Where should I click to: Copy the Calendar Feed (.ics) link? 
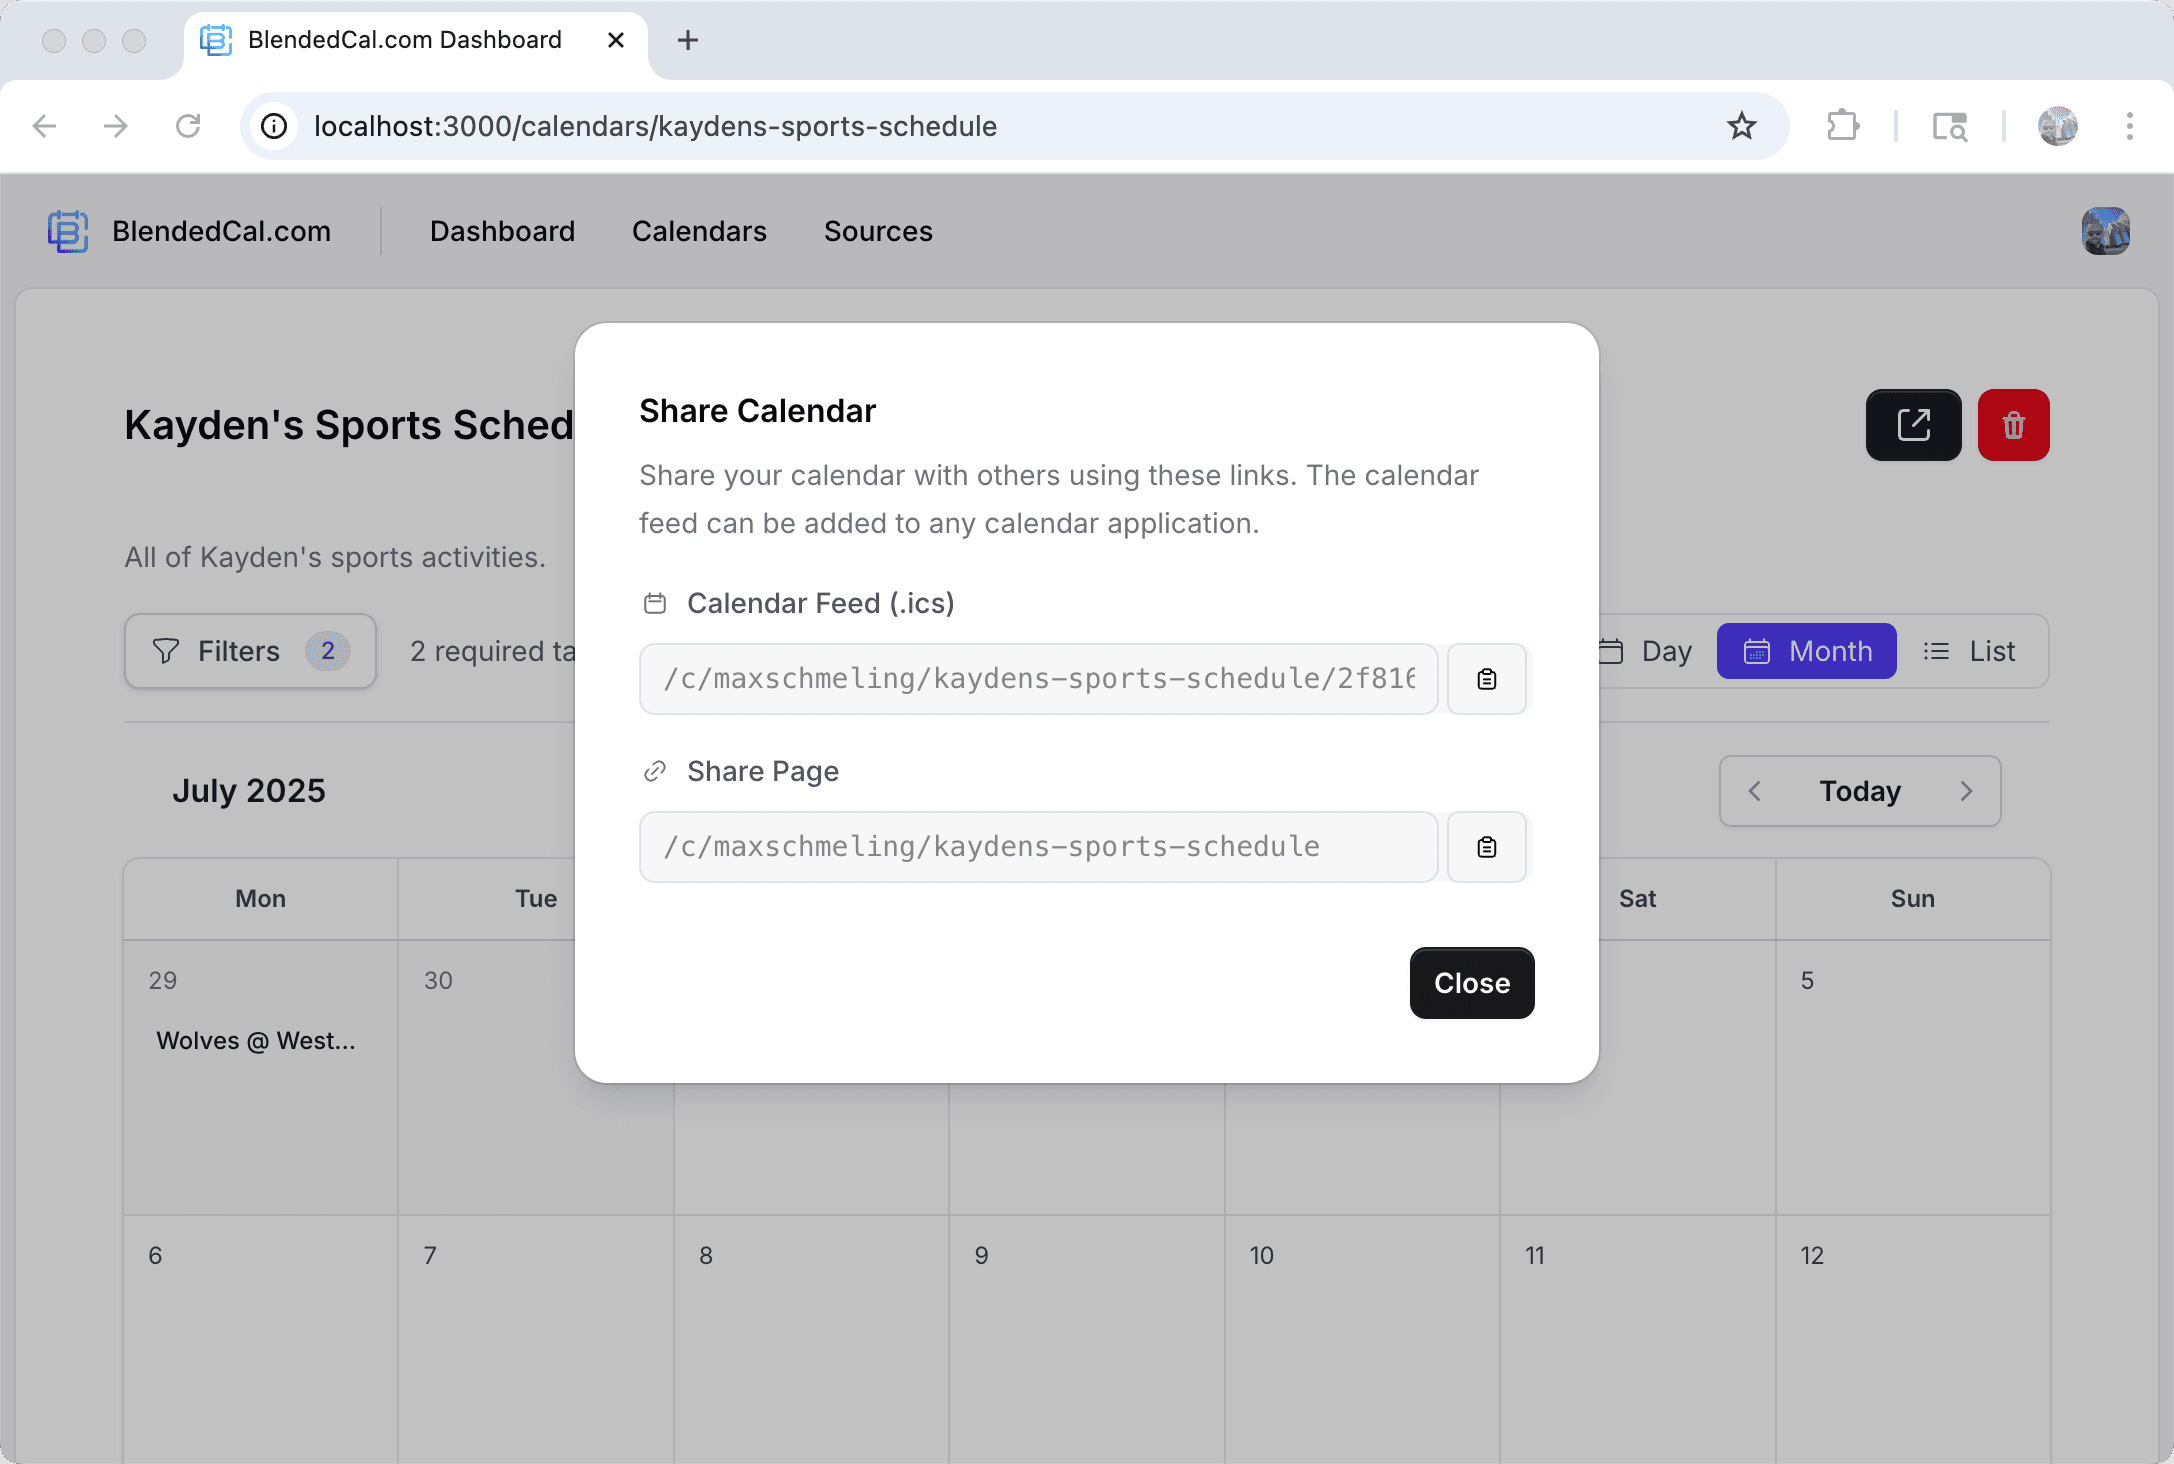coord(1486,679)
